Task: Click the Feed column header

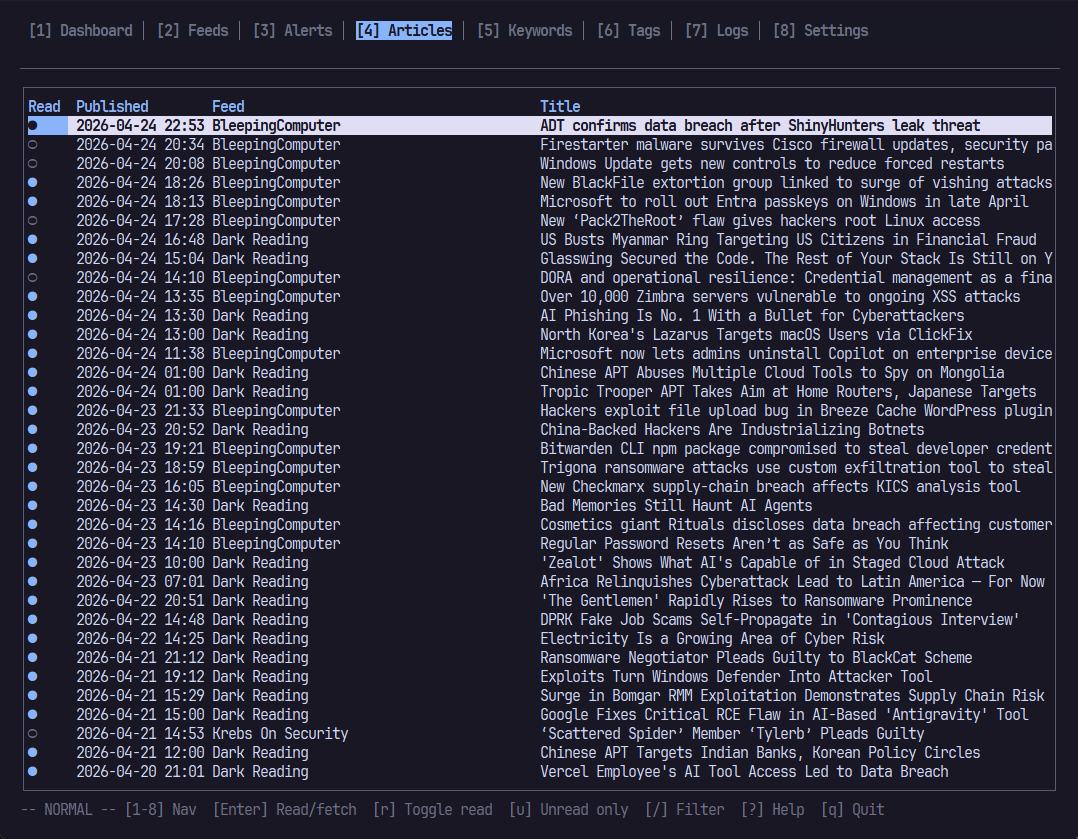Action: 228,107
